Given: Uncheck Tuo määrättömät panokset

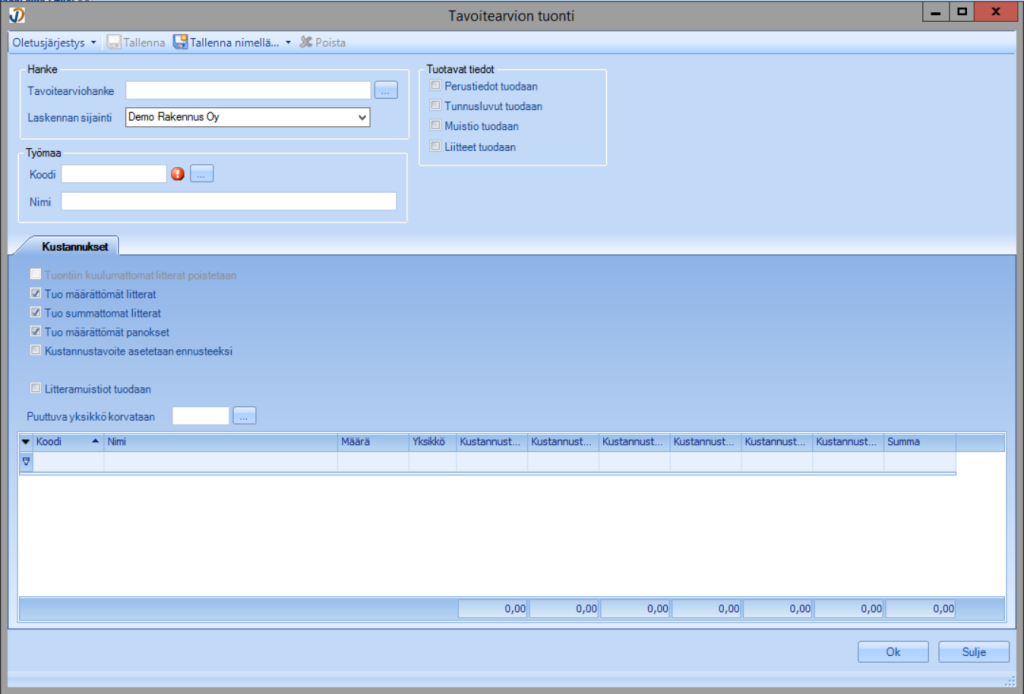Looking at the screenshot, I should click(36, 332).
